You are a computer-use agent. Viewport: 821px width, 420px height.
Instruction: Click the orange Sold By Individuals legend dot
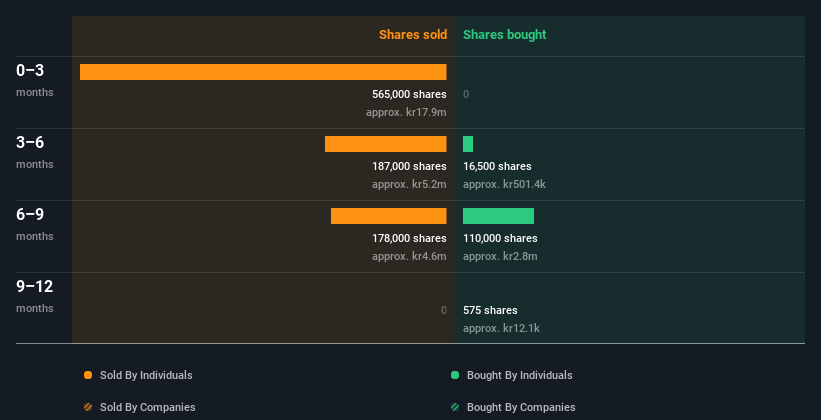88,375
